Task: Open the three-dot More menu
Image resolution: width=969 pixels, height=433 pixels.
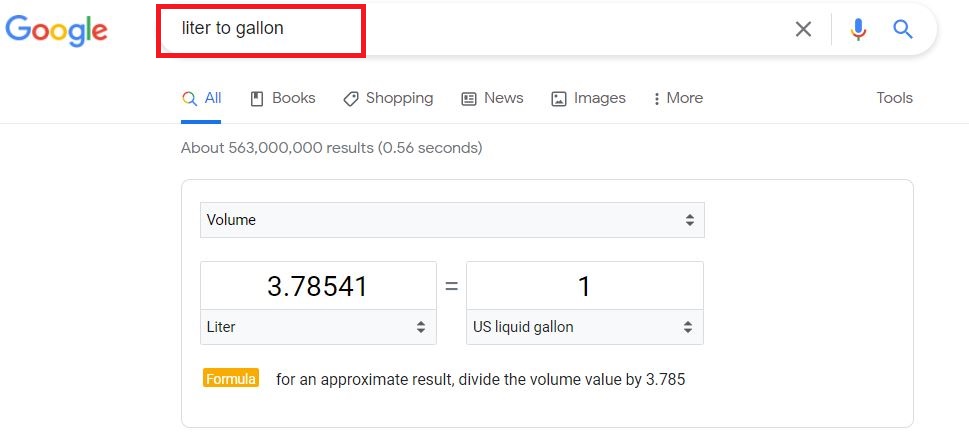Action: pyautogui.click(x=678, y=98)
